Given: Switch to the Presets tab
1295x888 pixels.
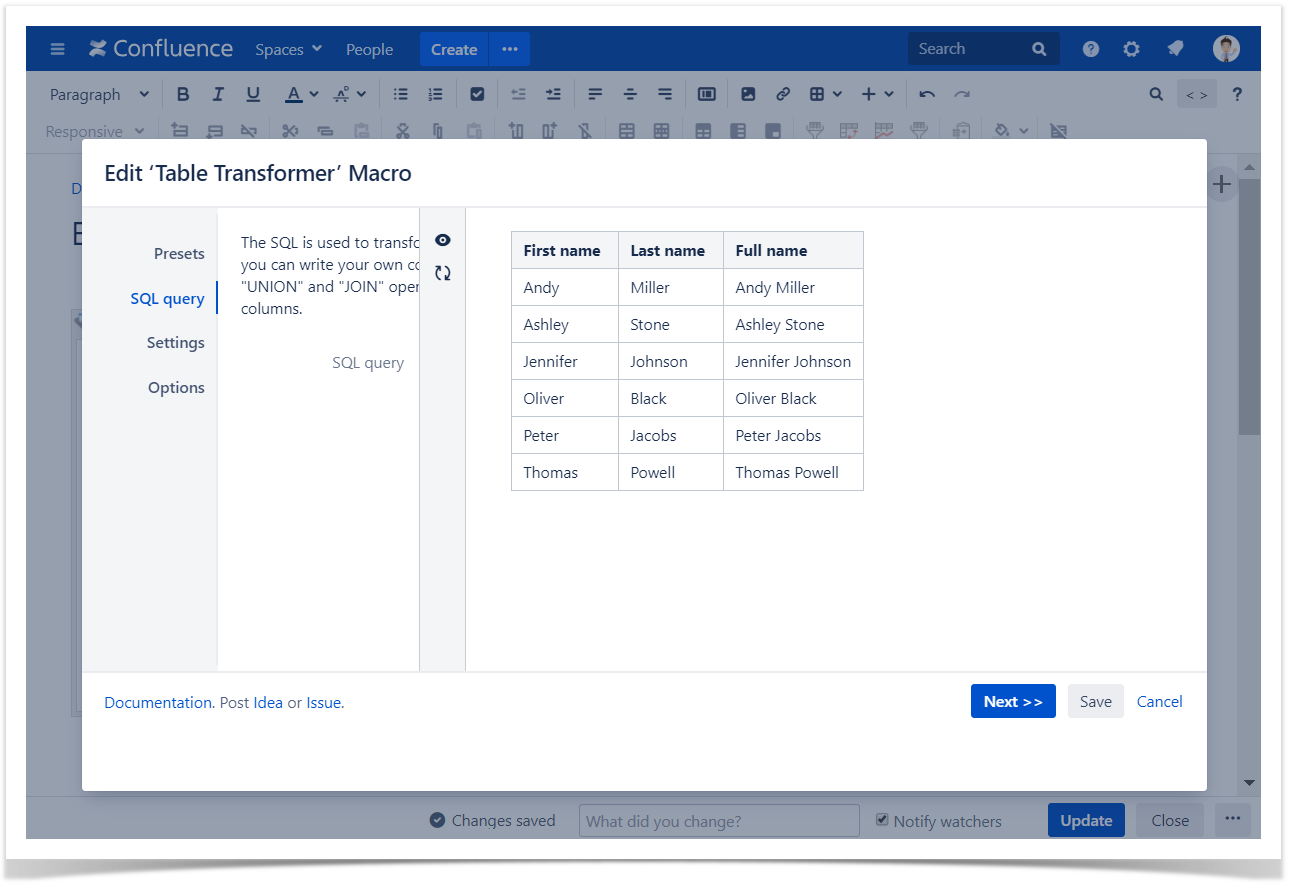Looking at the screenshot, I should pyautogui.click(x=179, y=254).
